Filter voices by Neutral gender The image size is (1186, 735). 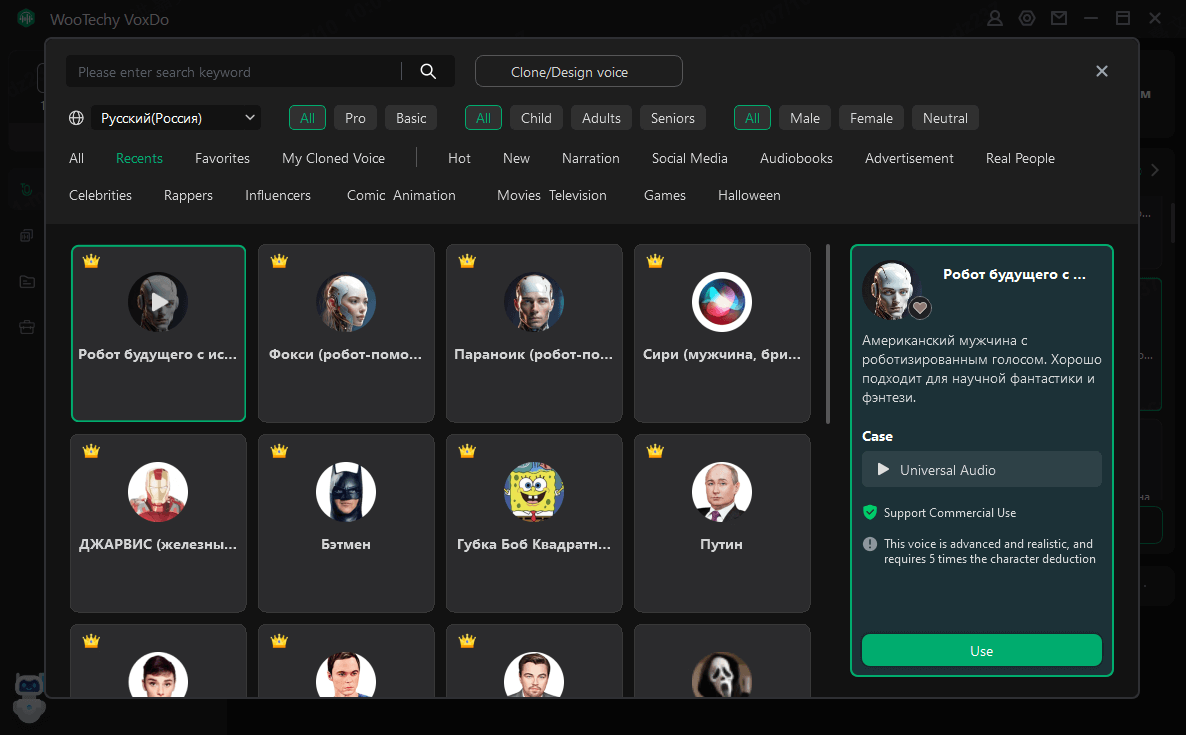(x=945, y=118)
